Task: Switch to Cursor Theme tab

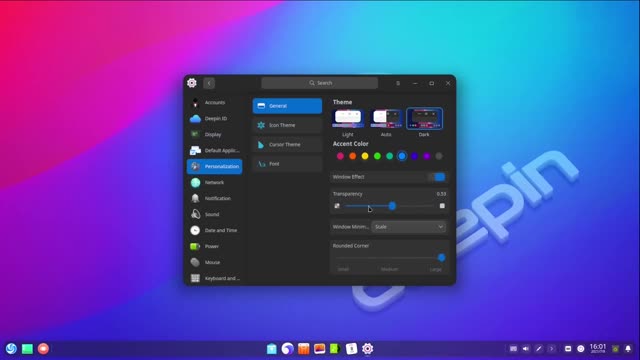Action: click(x=287, y=144)
